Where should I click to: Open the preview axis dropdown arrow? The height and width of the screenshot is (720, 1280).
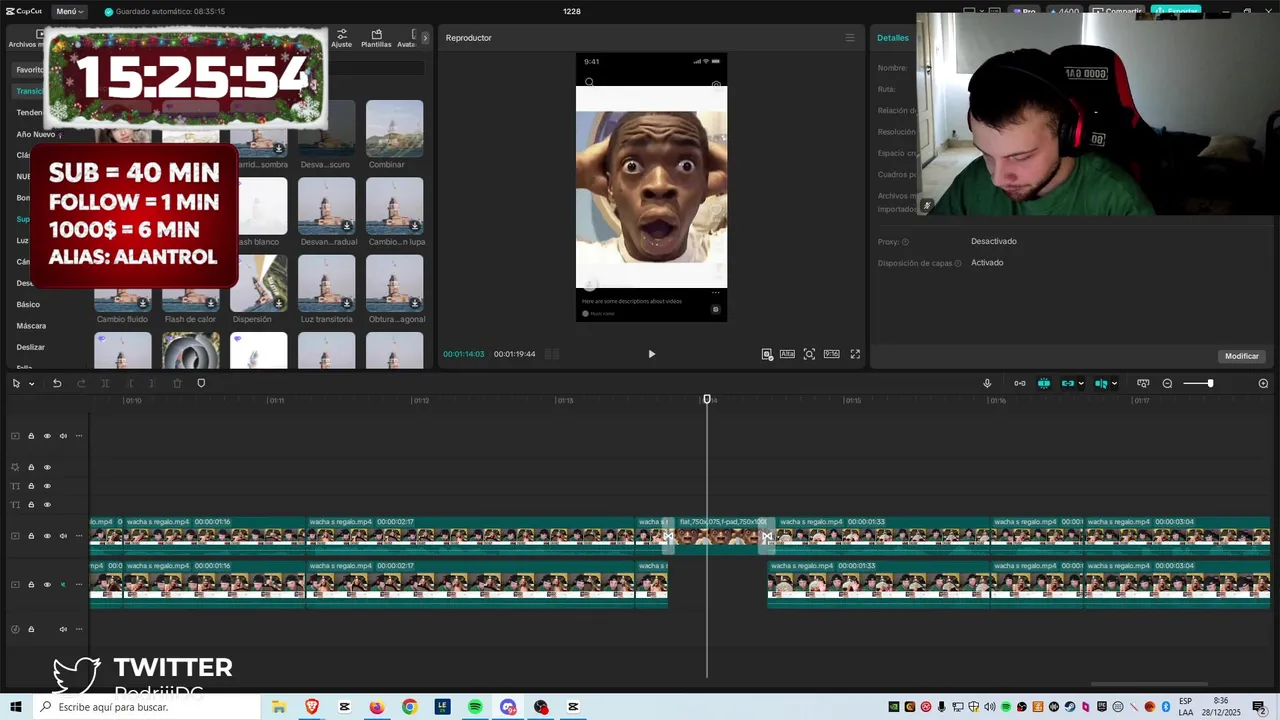click(1114, 384)
